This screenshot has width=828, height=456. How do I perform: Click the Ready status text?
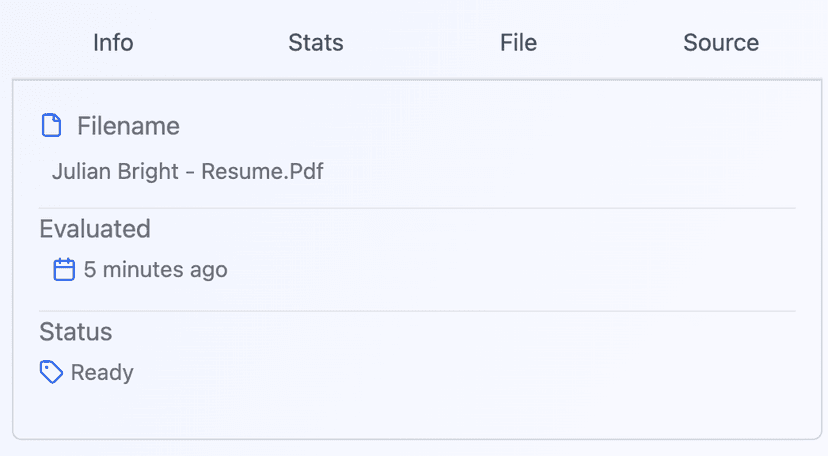(102, 373)
